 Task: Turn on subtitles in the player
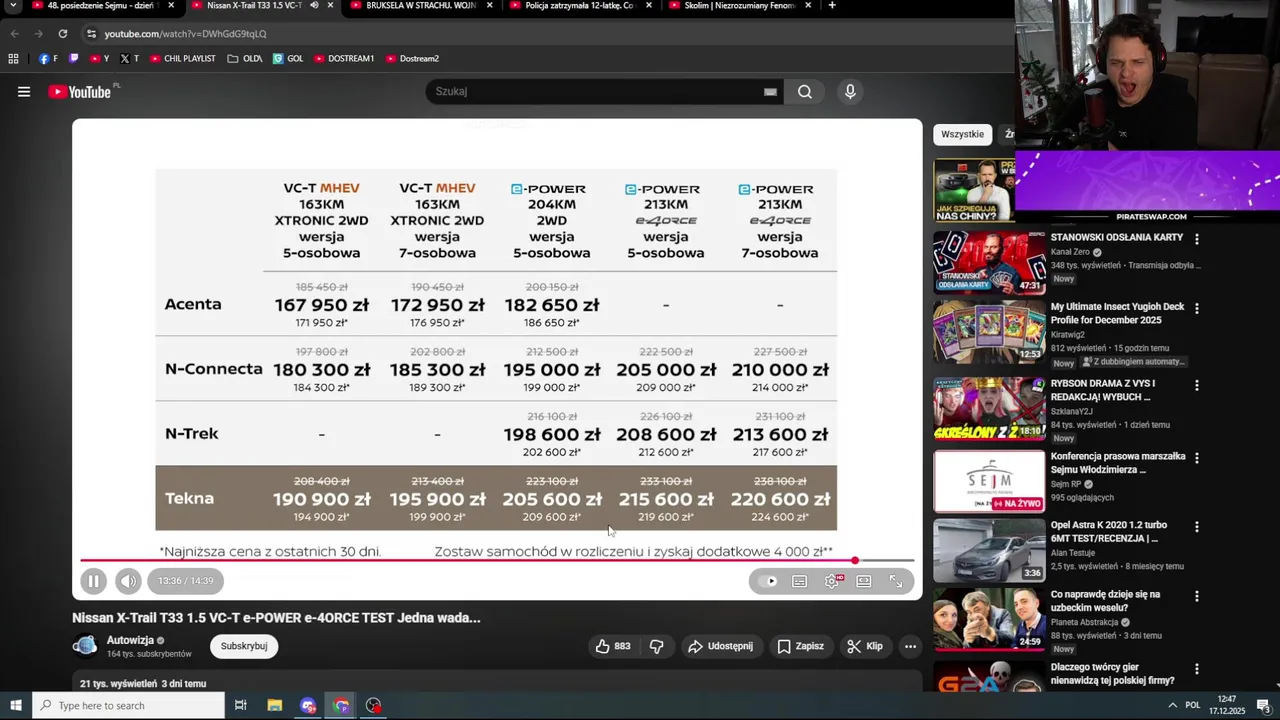[800, 581]
